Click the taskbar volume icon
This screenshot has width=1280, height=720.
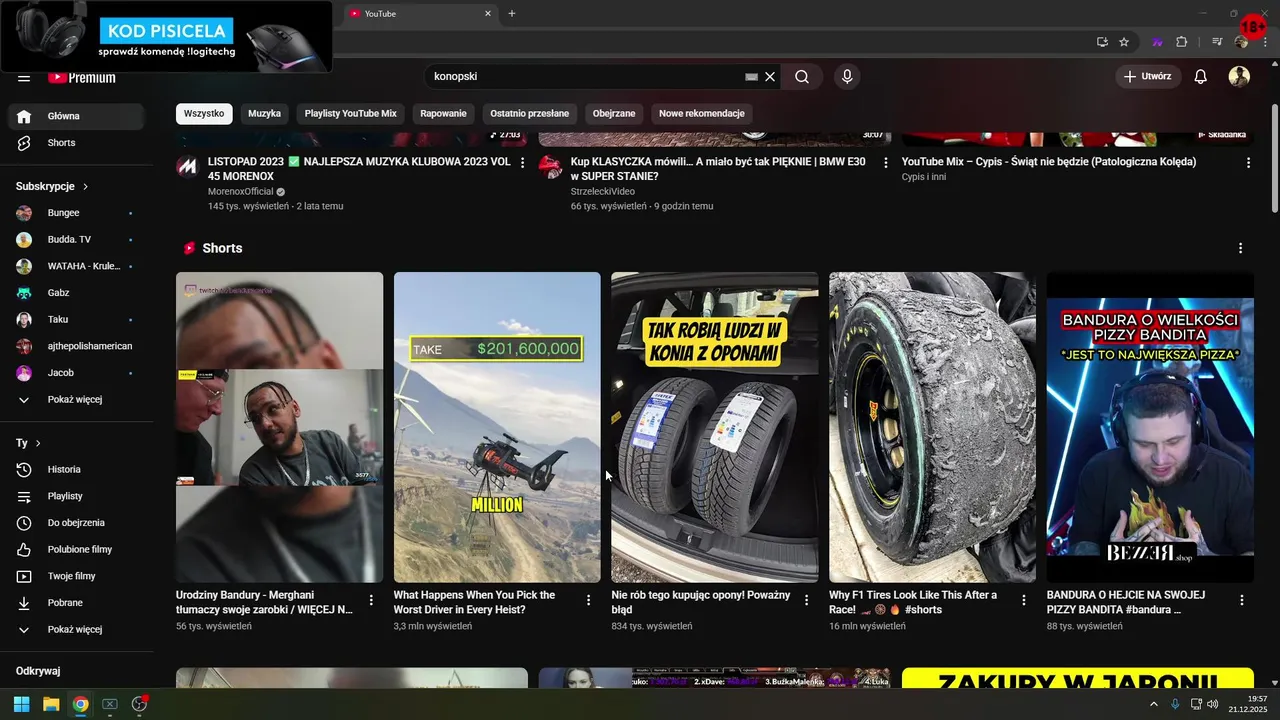1212,704
